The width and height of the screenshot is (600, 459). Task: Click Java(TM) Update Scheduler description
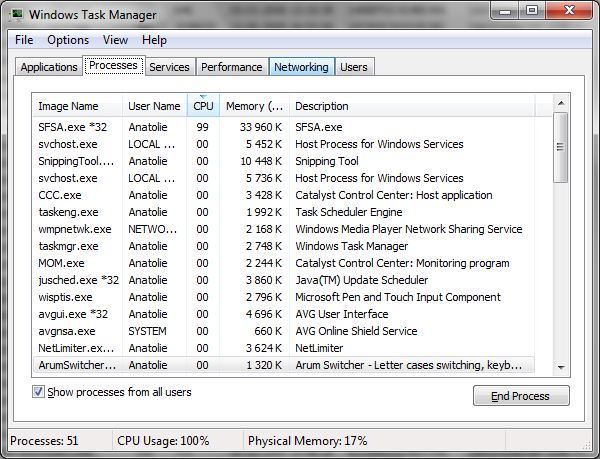tap(362, 280)
